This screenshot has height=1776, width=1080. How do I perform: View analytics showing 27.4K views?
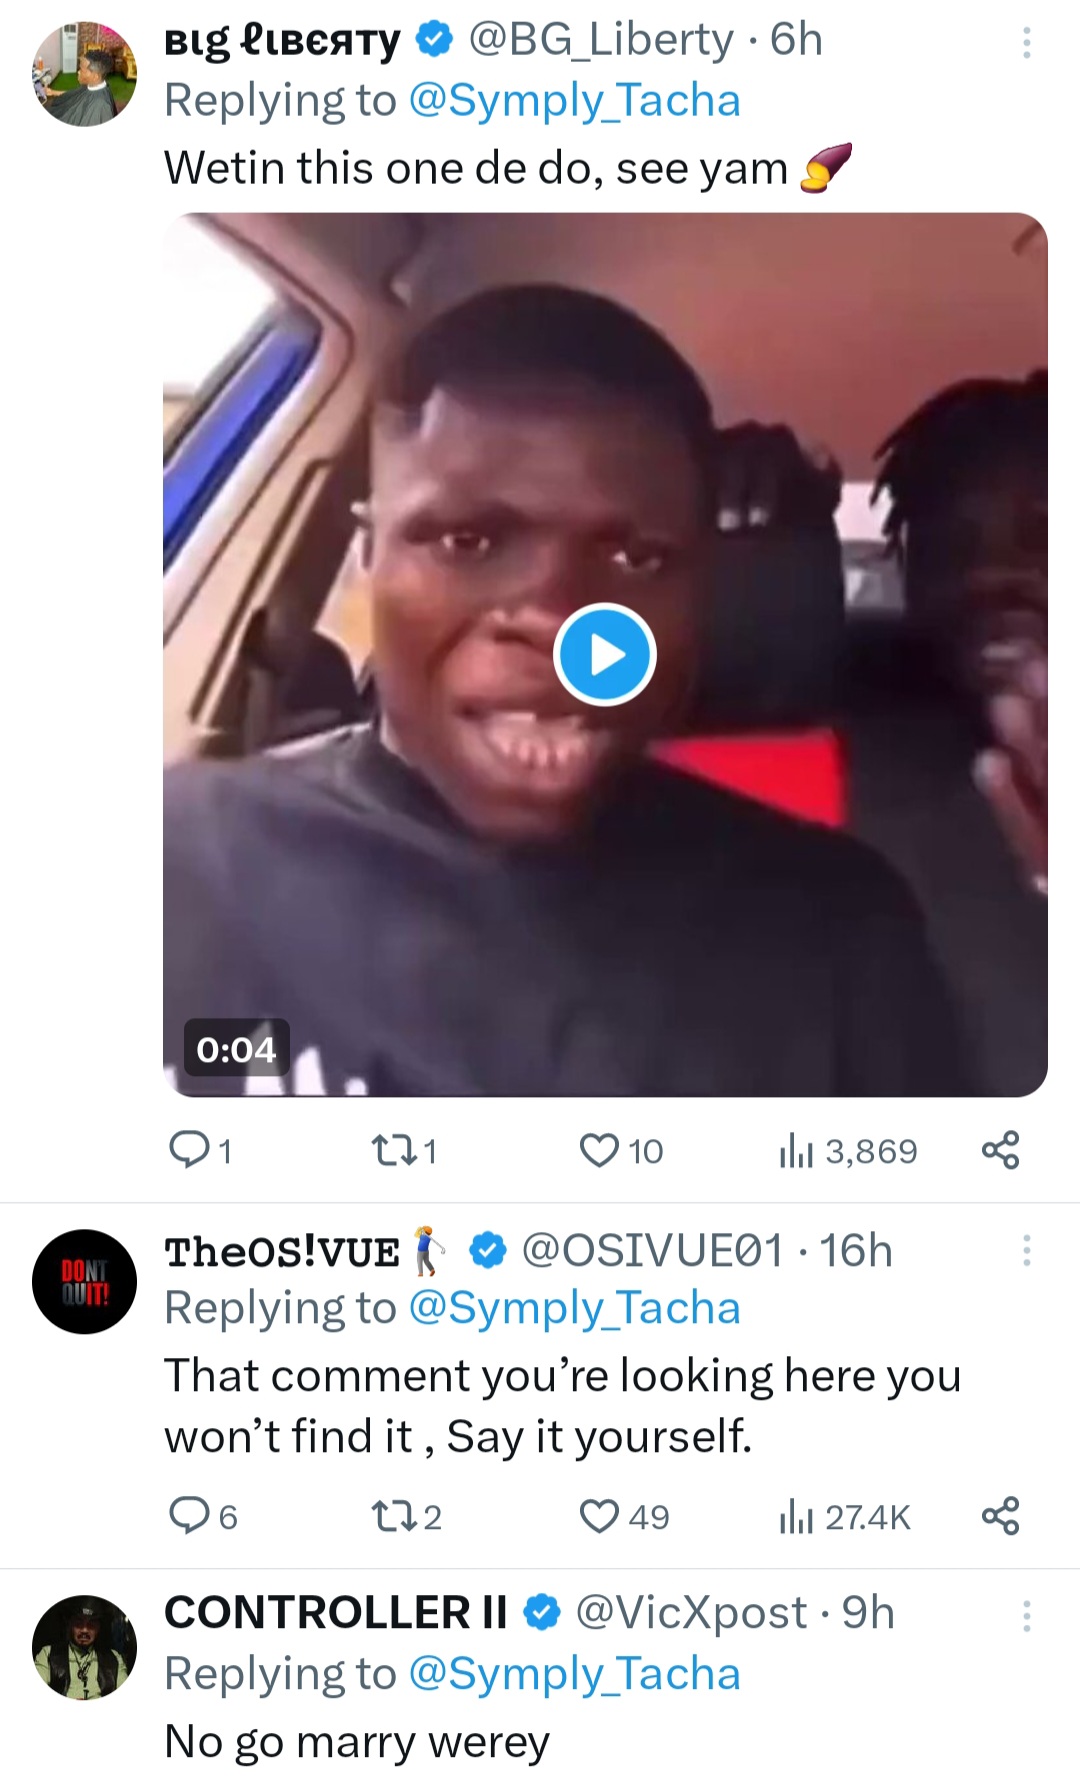pyautogui.click(x=845, y=1517)
